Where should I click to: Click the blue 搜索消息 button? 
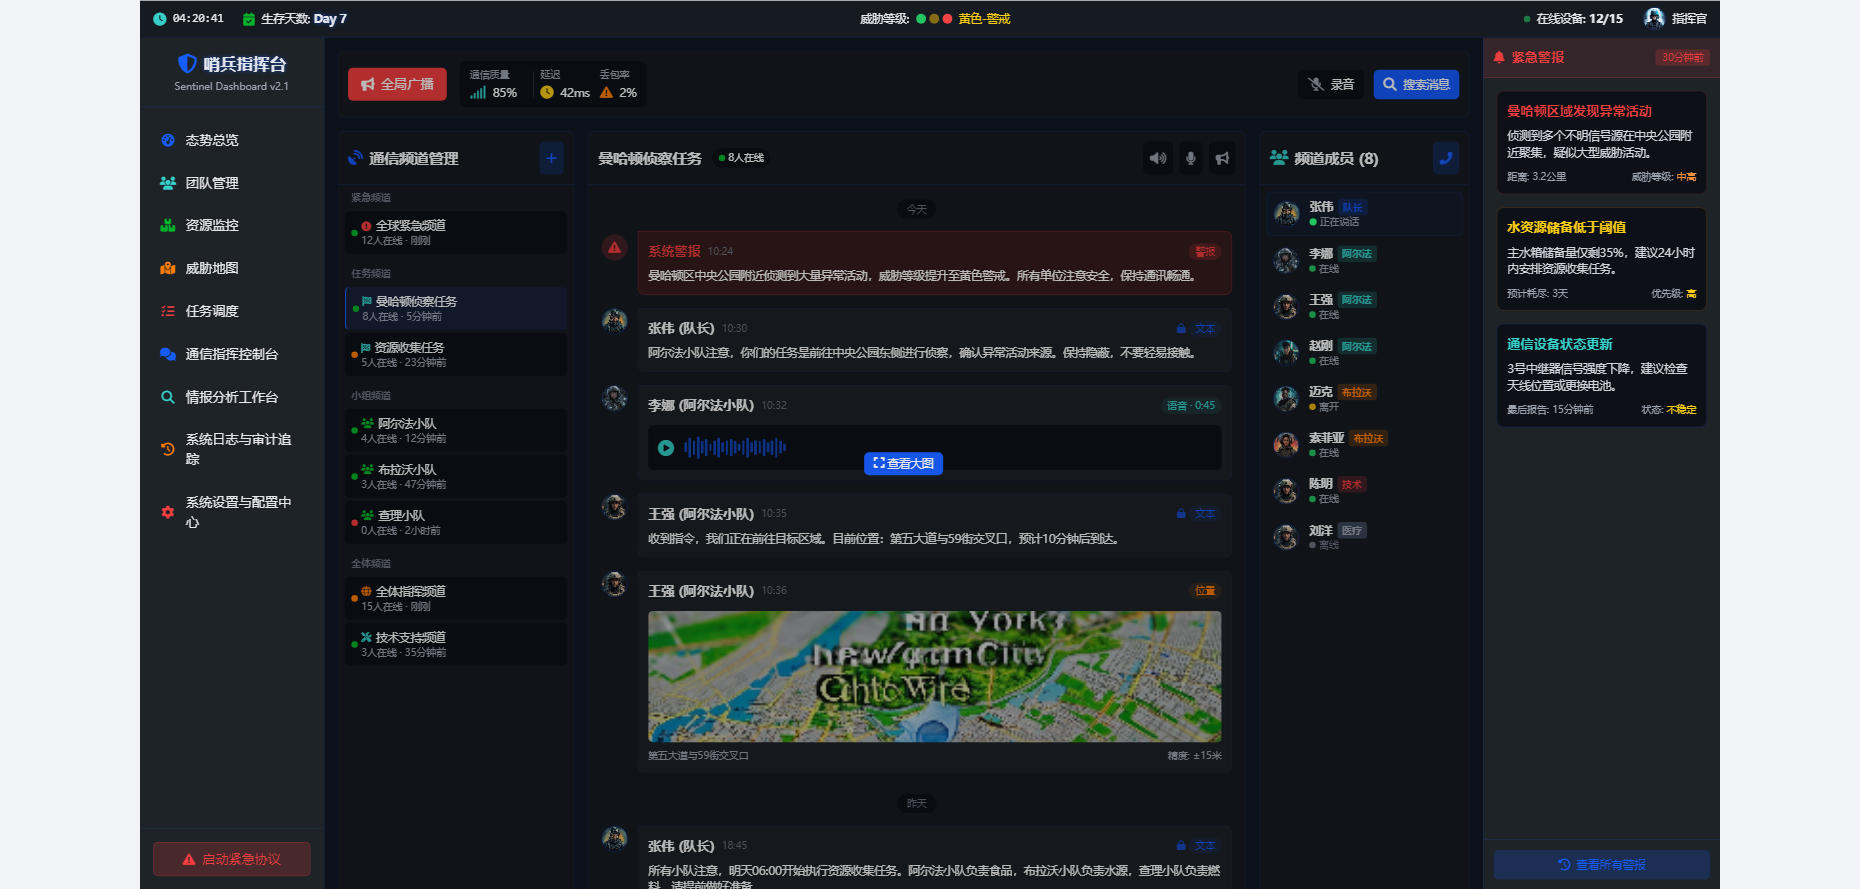pyautogui.click(x=1416, y=85)
